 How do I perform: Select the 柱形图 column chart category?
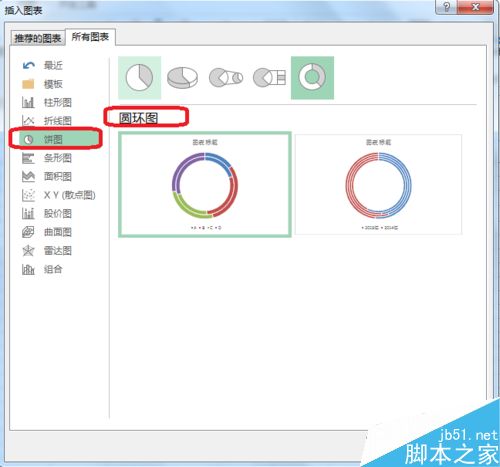coord(47,102)
